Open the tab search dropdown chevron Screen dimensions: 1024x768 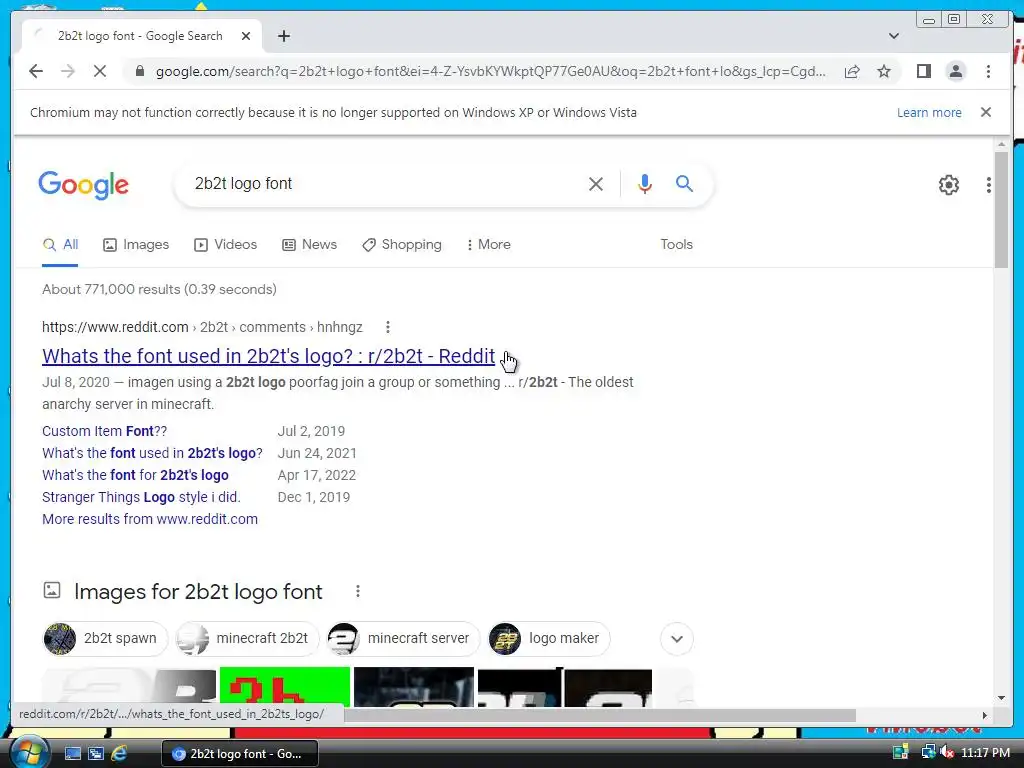[893, 36]
